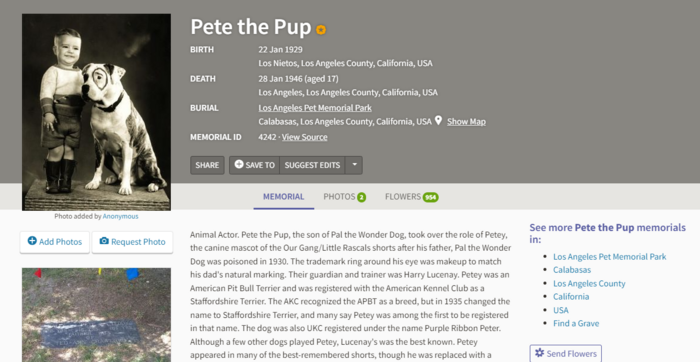Visit the Anonymous contributor profile link
This screenshot has width=700, height=362.
[121, 216]
